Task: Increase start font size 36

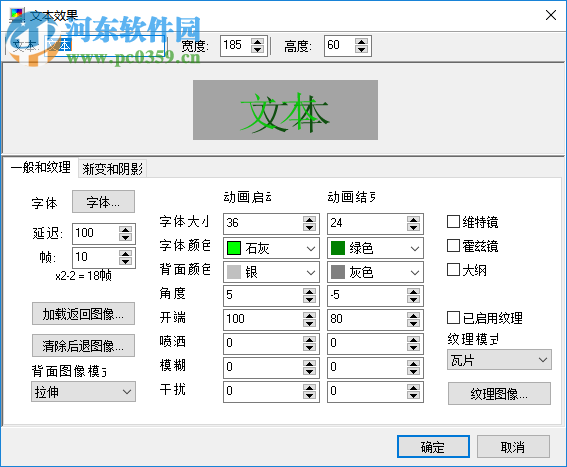Action: [309, 220]
